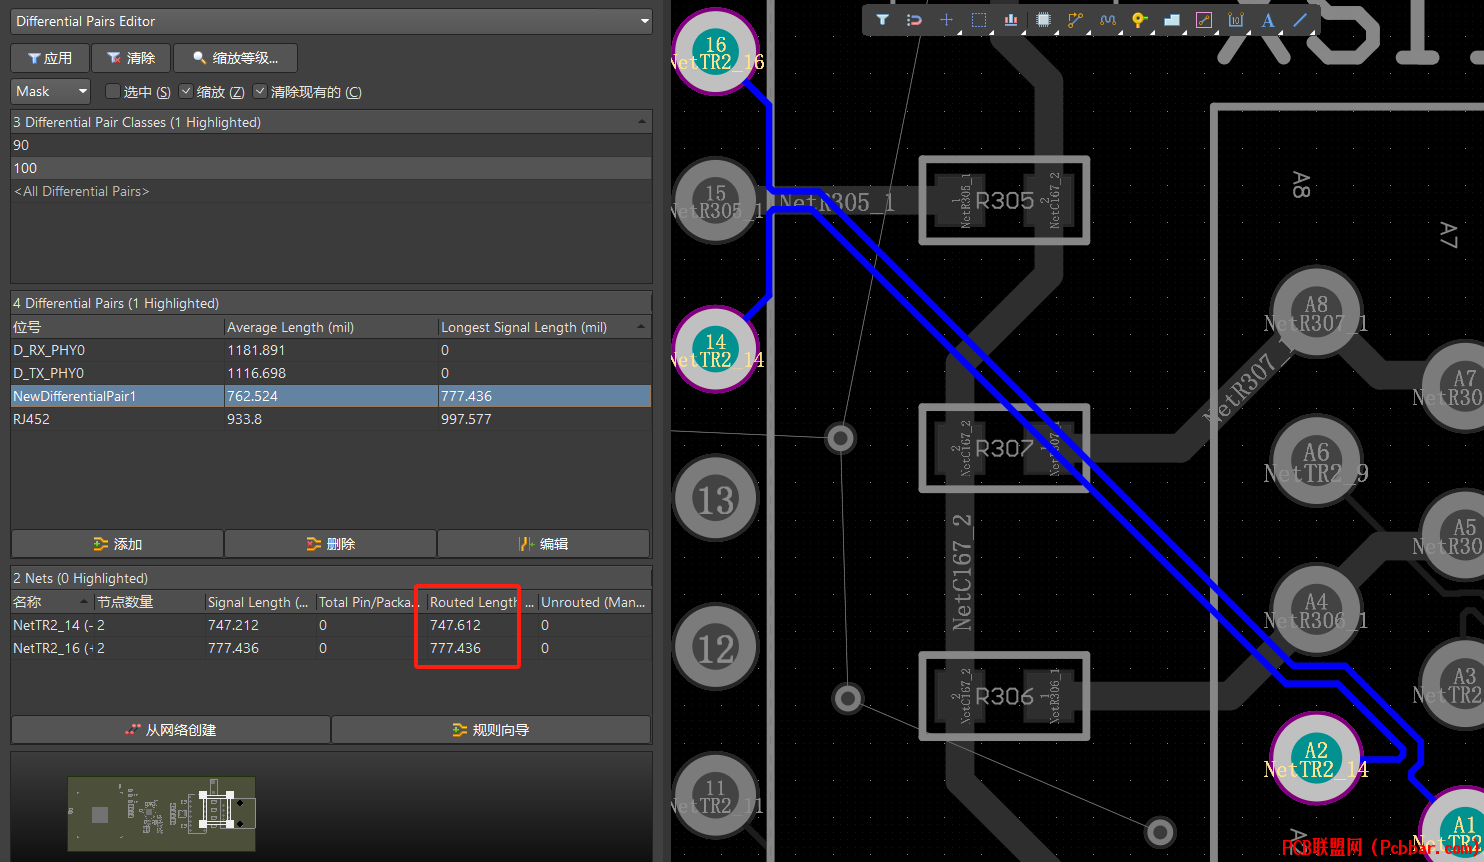Select the move objects crosshair tool

(x=946, y=20)
